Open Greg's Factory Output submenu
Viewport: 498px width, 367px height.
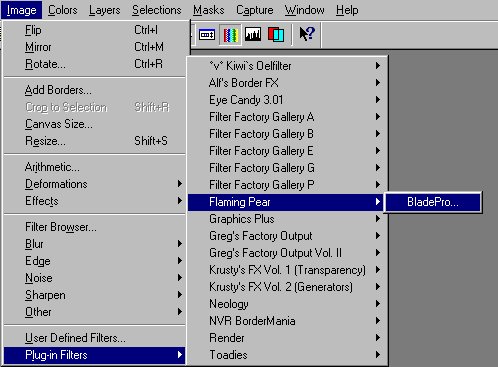287,236
